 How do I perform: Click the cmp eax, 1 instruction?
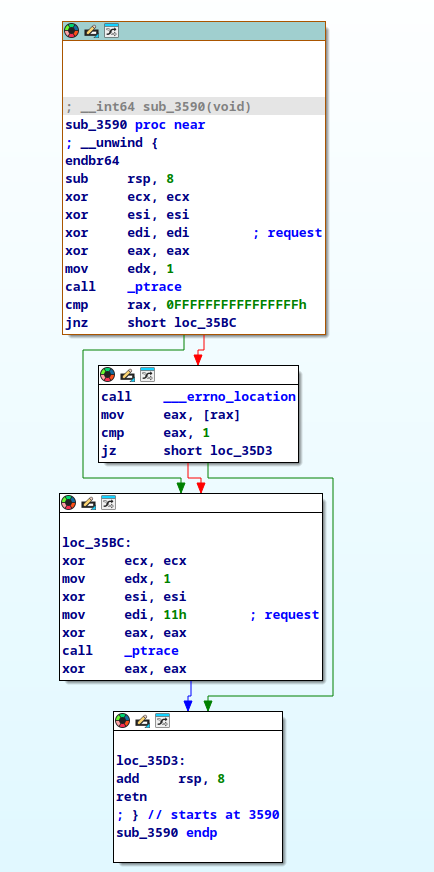point(155,433)
